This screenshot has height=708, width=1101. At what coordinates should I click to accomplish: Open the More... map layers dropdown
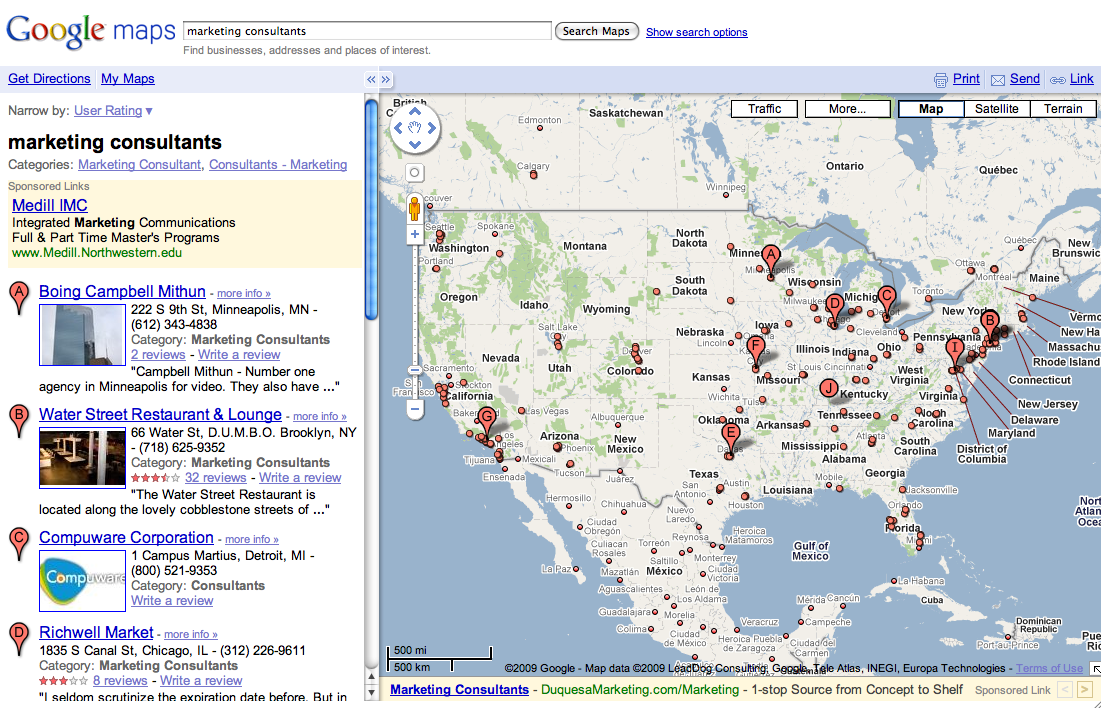[847, 109]
